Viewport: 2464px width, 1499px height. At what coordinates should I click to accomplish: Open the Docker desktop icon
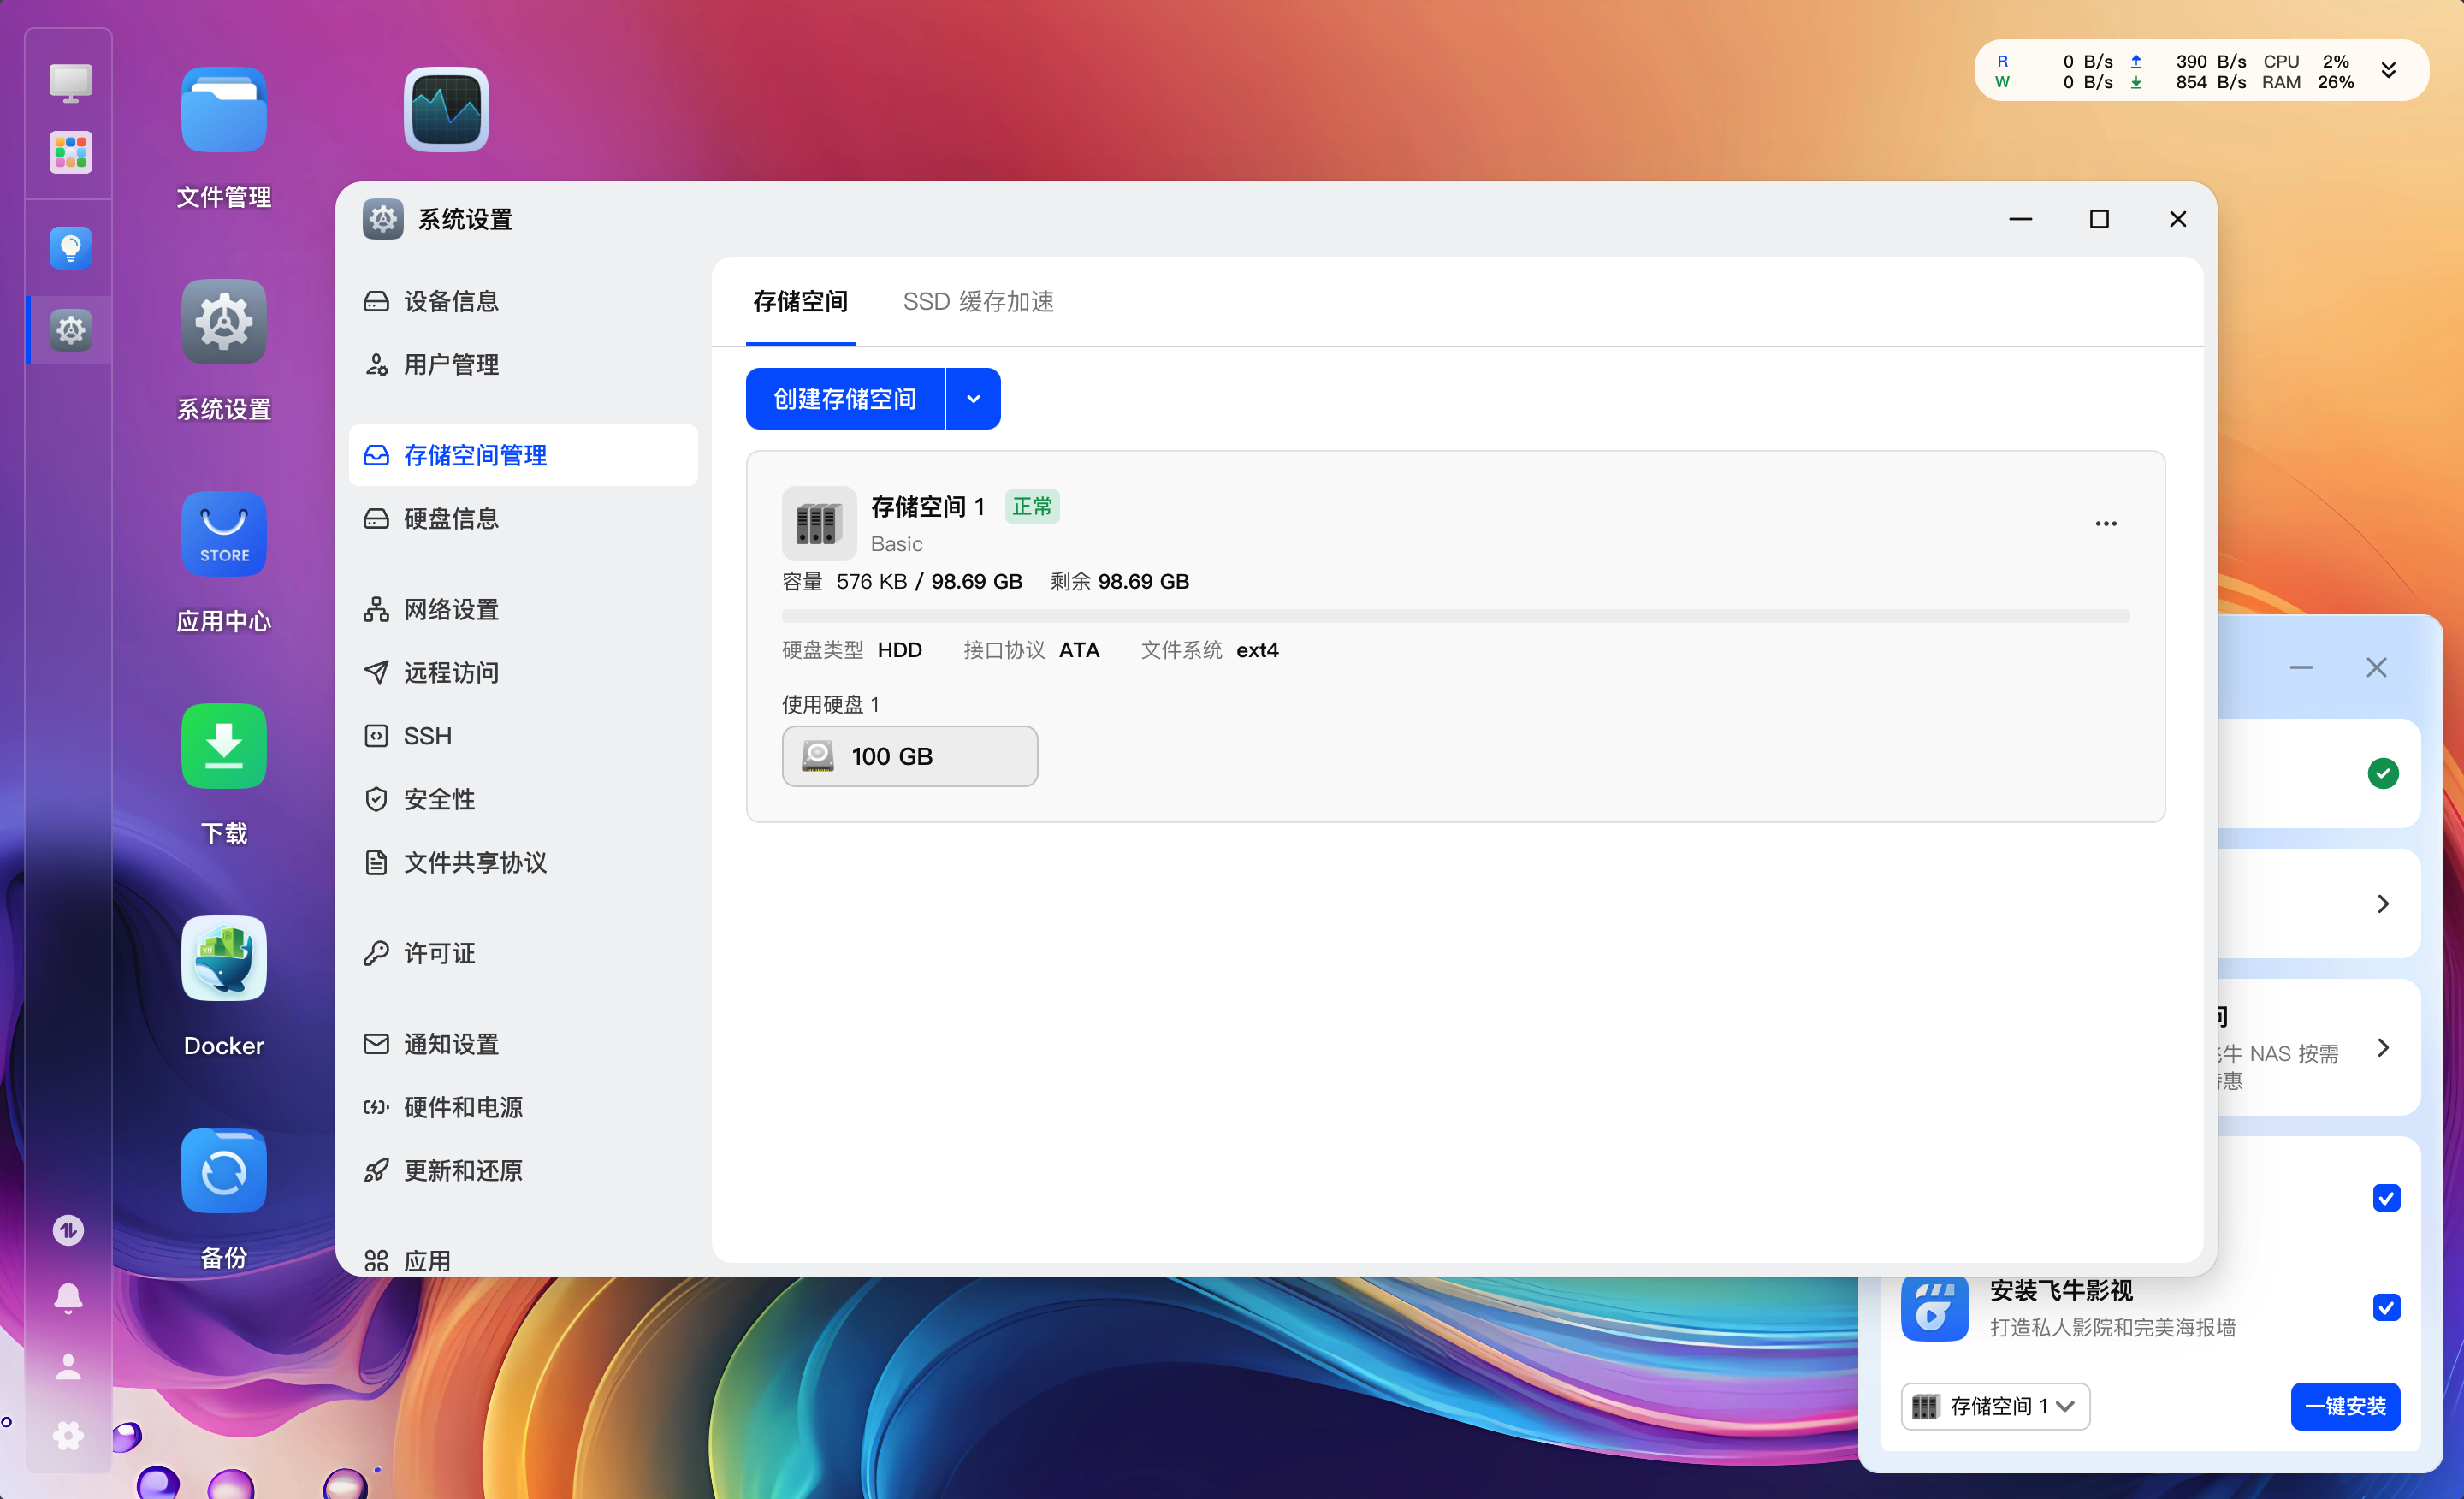[x=223, y=958]
